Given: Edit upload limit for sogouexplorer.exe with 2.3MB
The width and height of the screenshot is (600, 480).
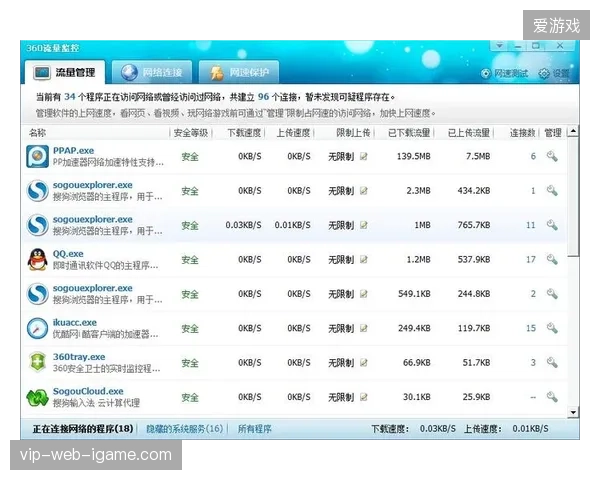Looking at the screenshot, I should [364, 191].
